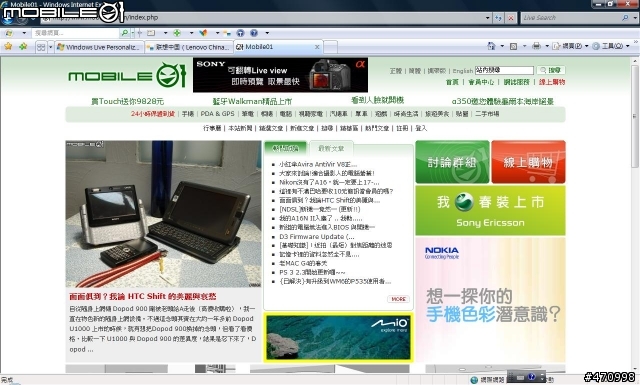The image size is (640, 385).
Task: Open the Live Search provider dropdown
Action: (x=635, y=18)
